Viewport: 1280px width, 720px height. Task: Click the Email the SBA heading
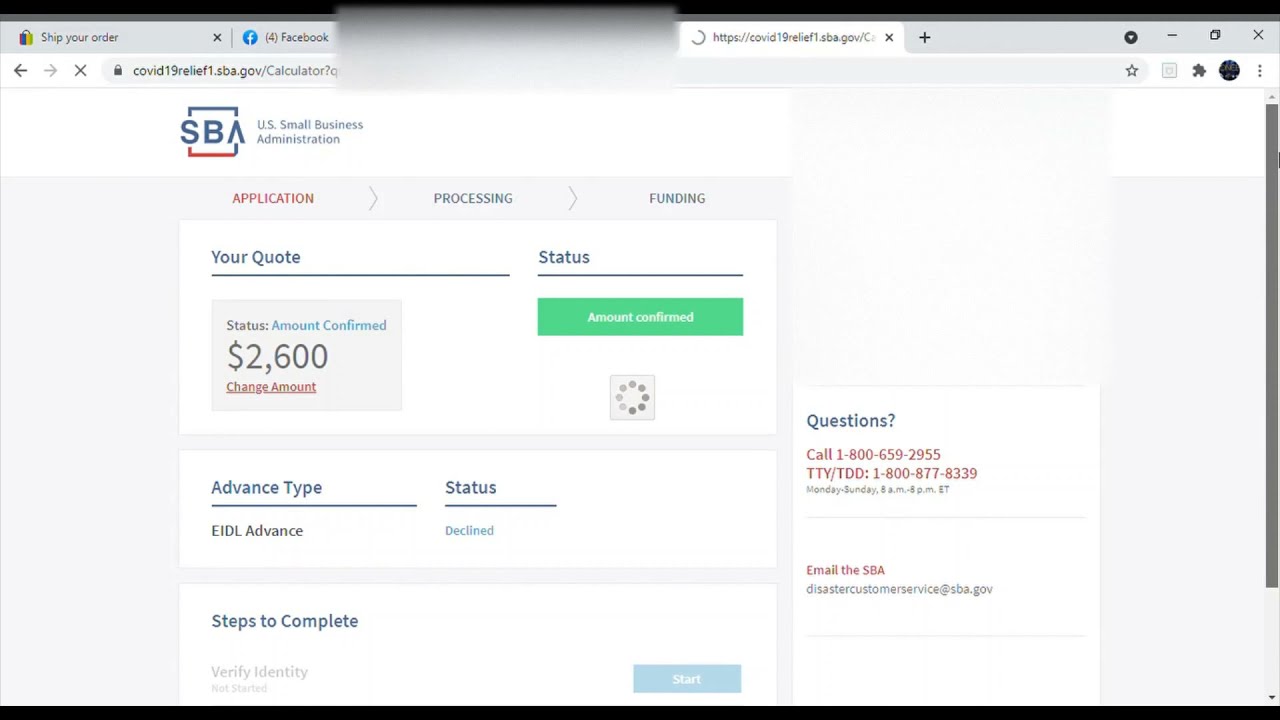(845, 570)
